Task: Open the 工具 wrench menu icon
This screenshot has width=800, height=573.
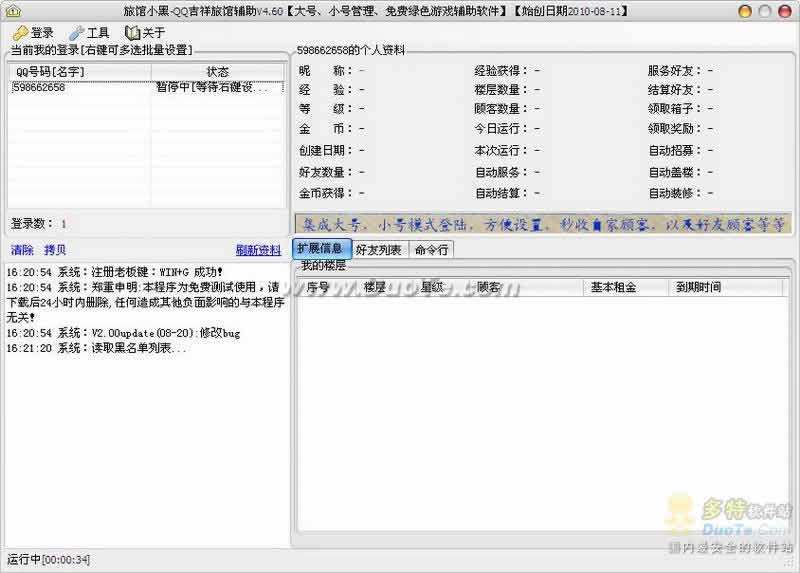Action: click(x=77, y=33)
